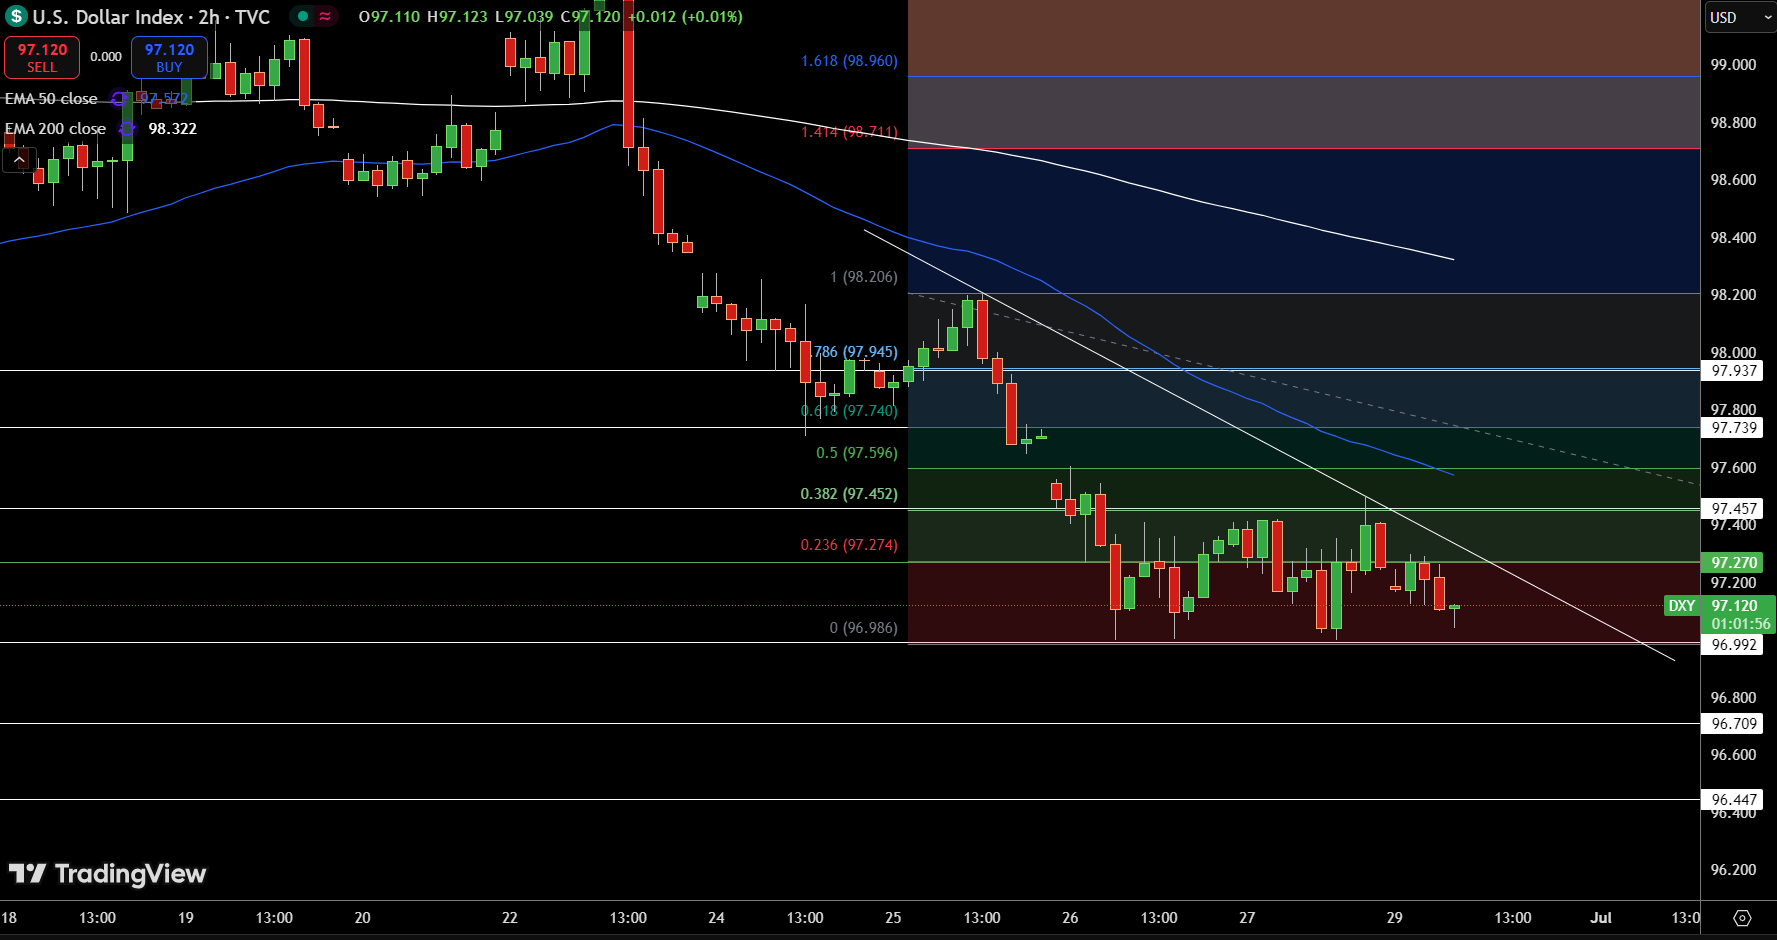Select the 0.5 (97.596) Fibonacci level label
The height and width of the screenshot is (940, 1777).
point(857,453)
